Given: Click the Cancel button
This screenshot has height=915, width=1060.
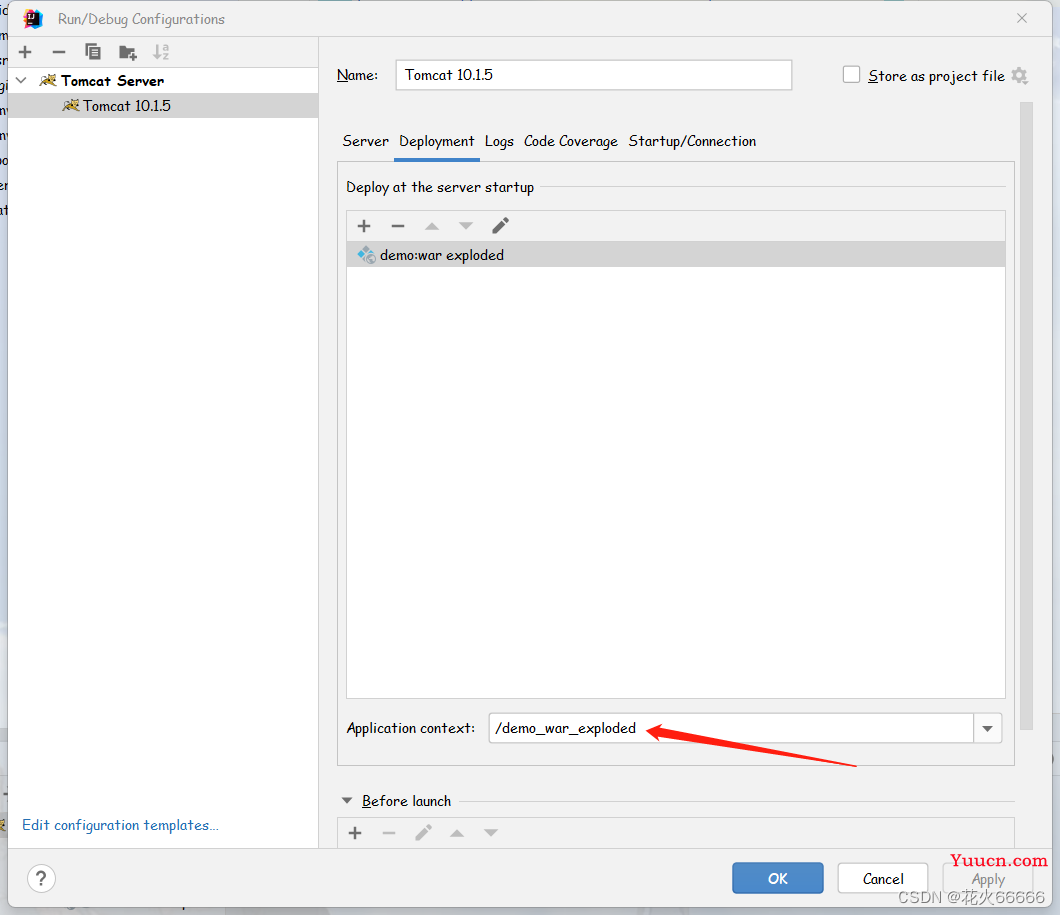Looking at the screenshot, I should tap(883, 879).
